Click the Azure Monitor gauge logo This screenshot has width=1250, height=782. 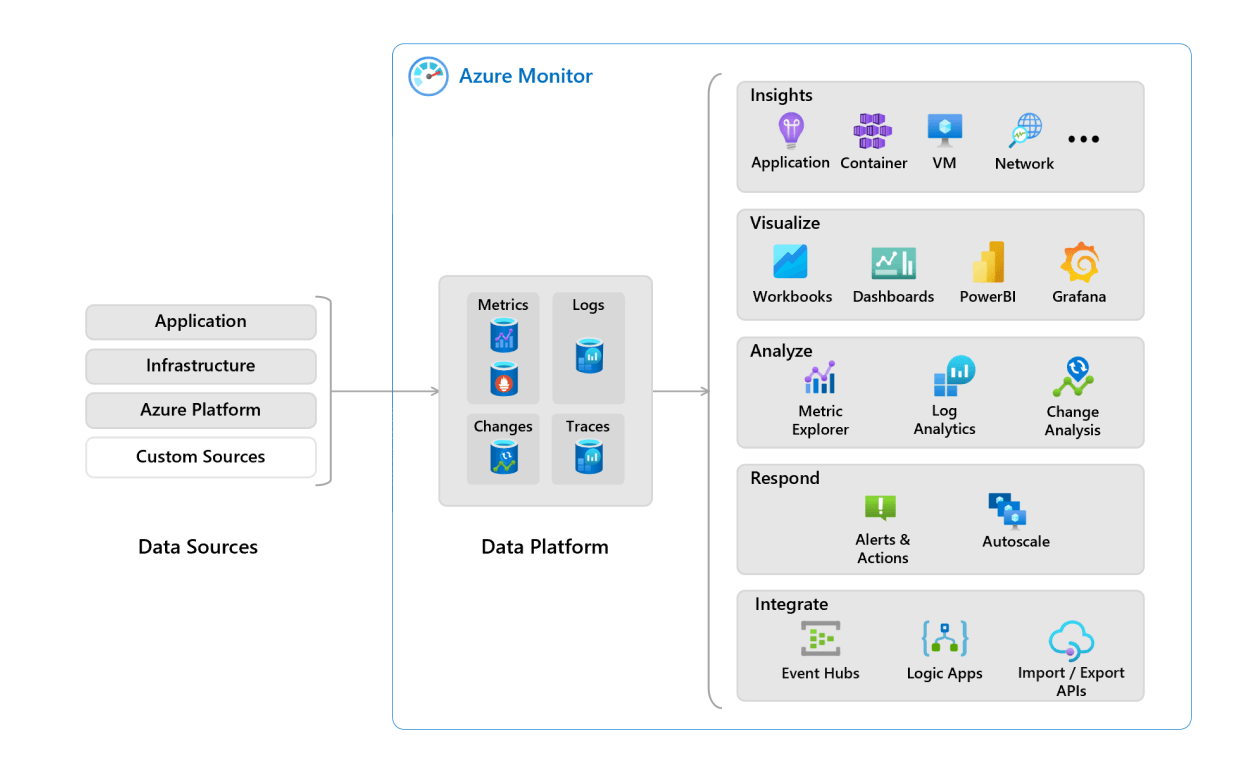click(428, 76)
